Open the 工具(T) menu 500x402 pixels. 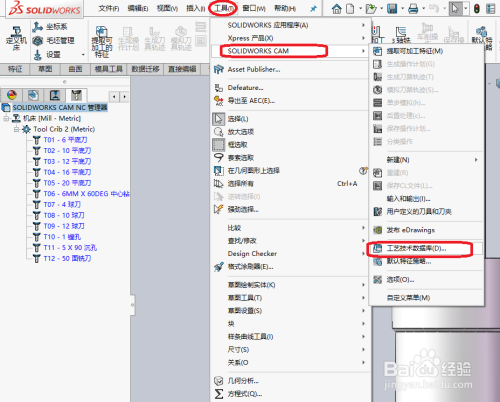pyautogui.click(x=223, y=8)
